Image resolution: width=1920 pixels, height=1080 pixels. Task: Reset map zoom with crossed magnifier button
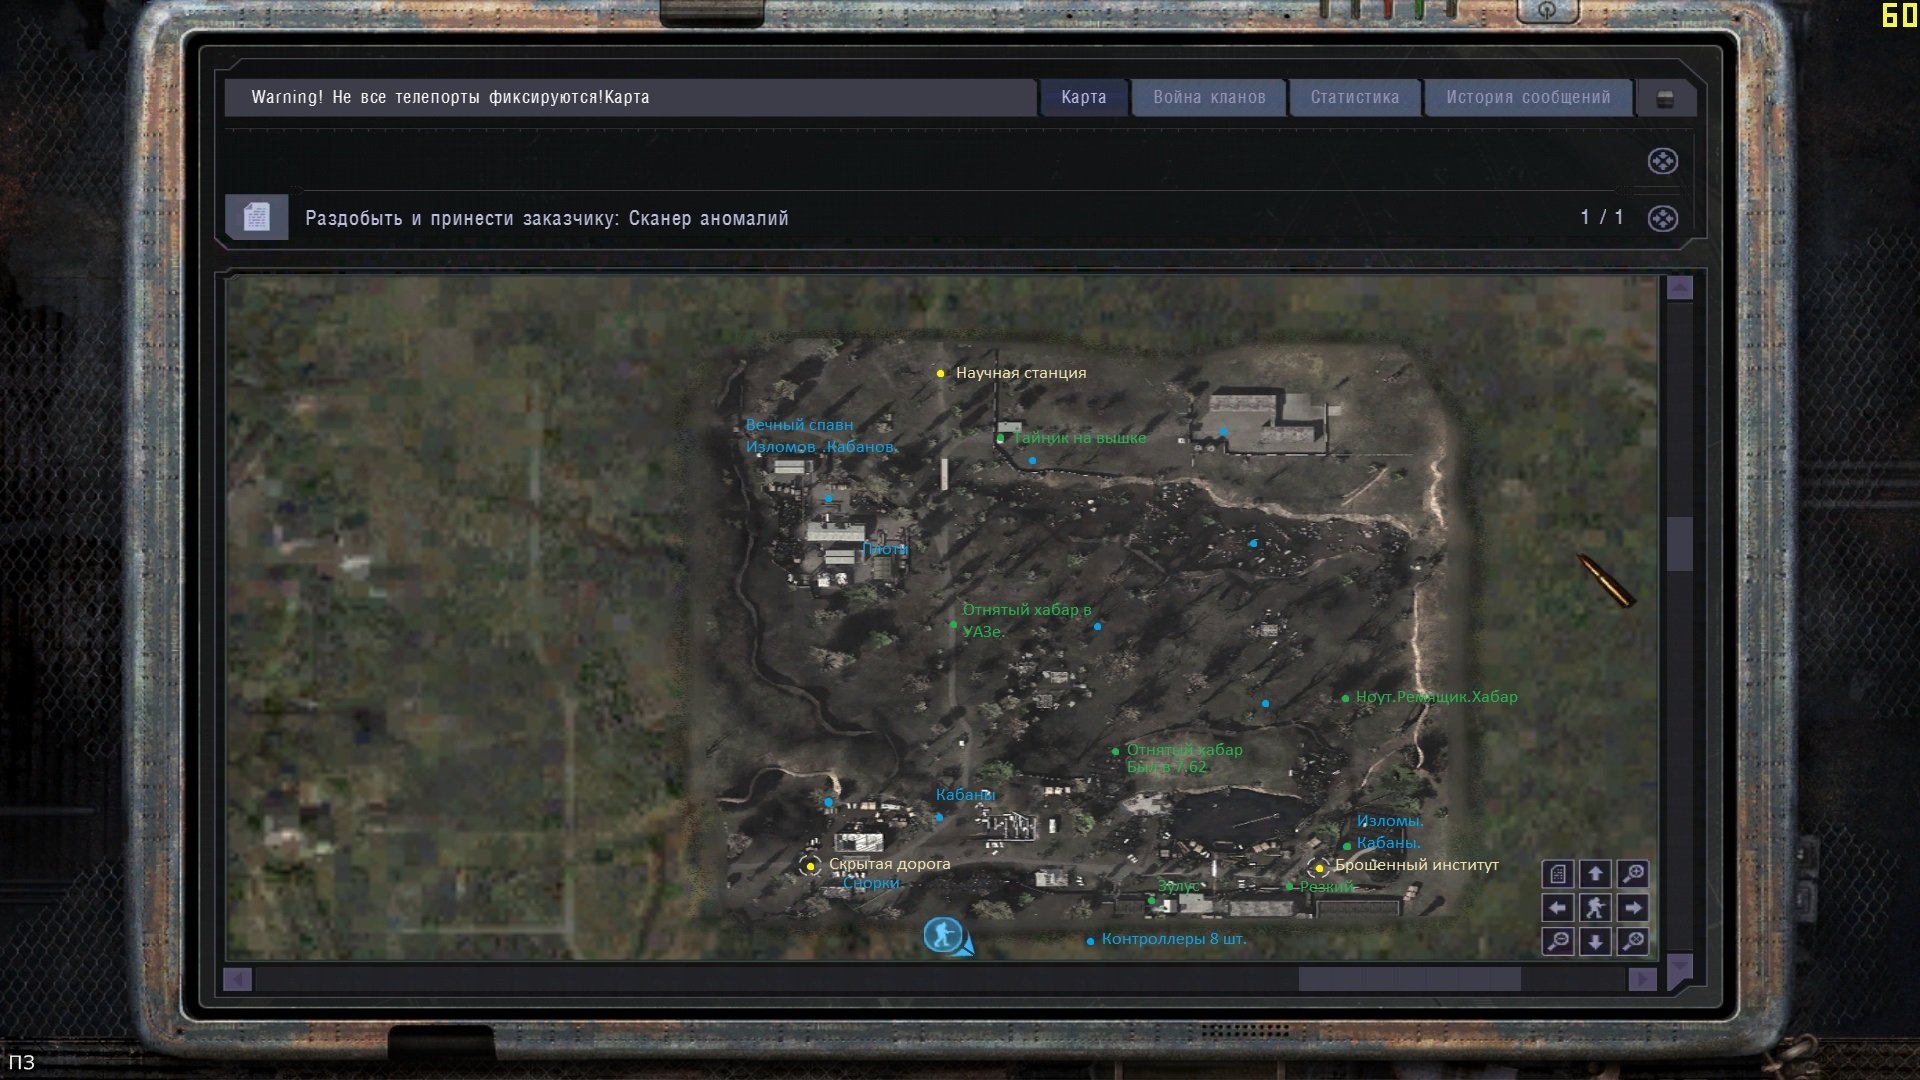click(x=1632, y=941)
